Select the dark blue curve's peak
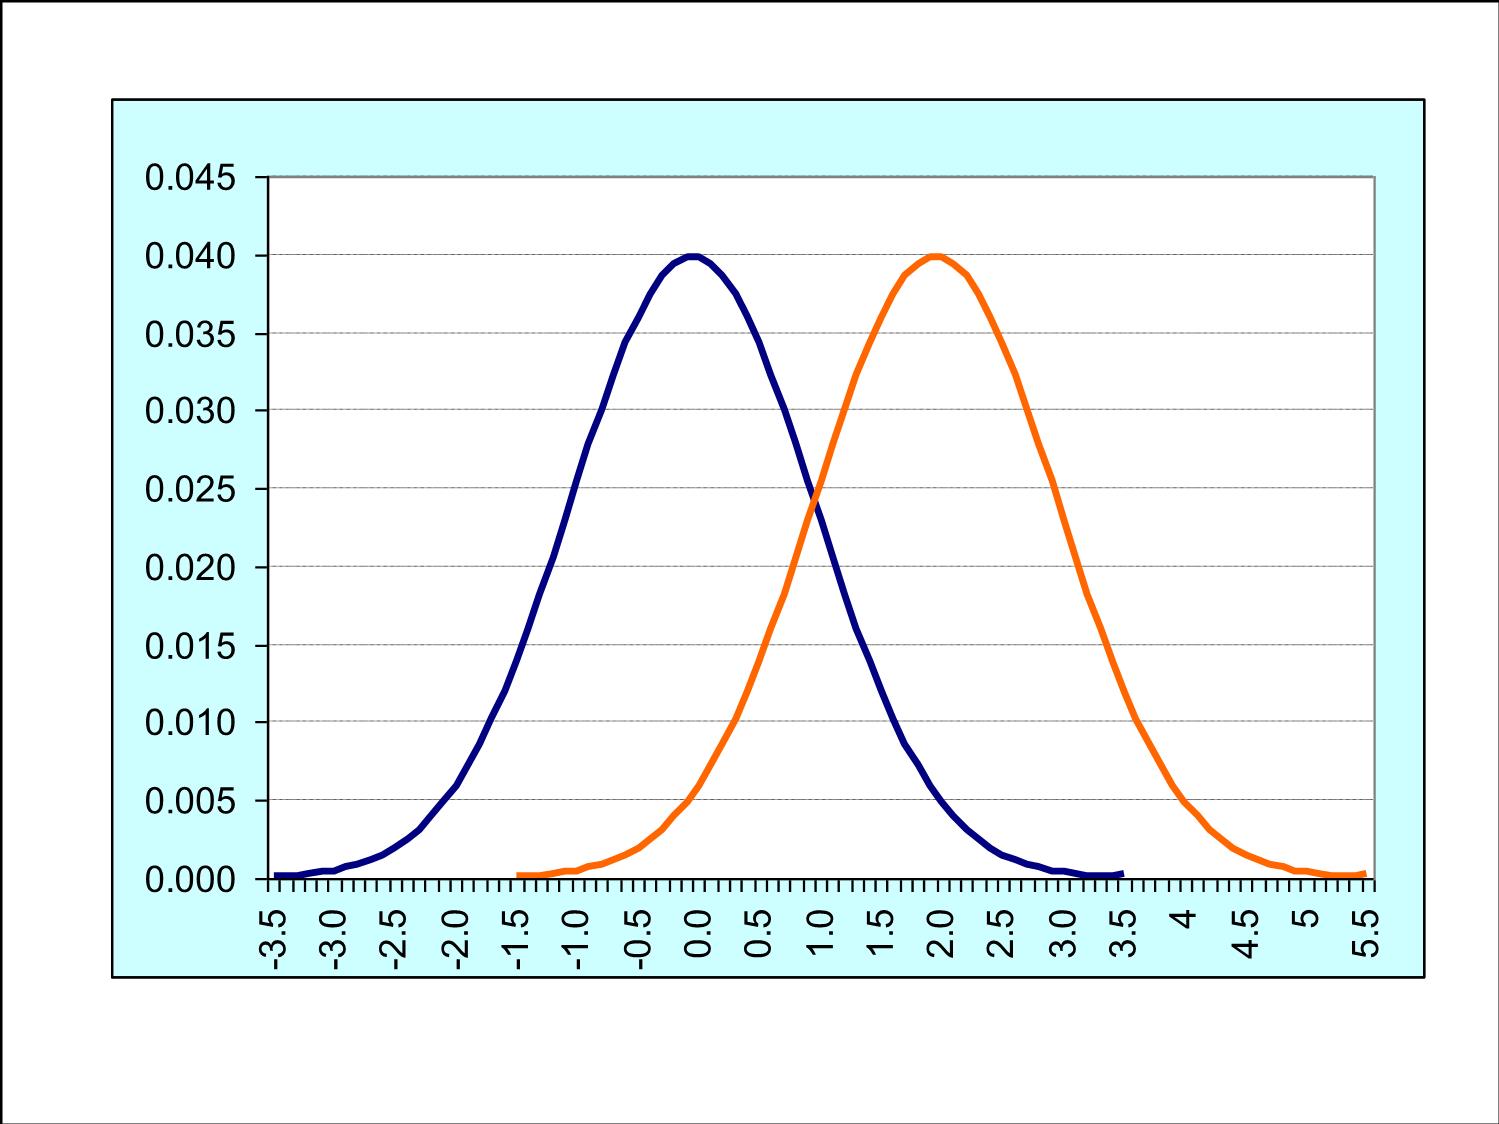Screen dimensions: 1499x1124 click(693, 256)
